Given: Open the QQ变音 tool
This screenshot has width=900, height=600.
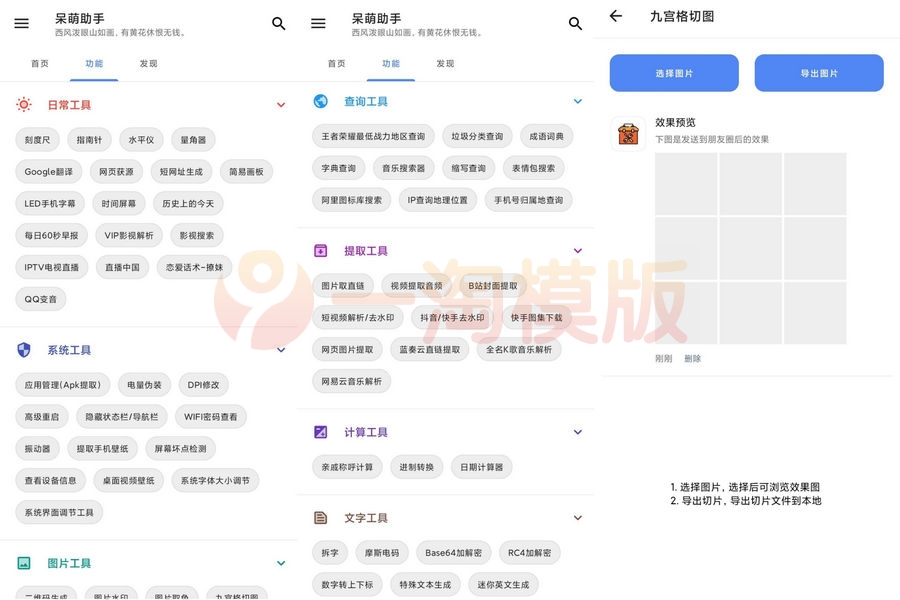Looking at the screenshot, I should [x=41, y=299].
